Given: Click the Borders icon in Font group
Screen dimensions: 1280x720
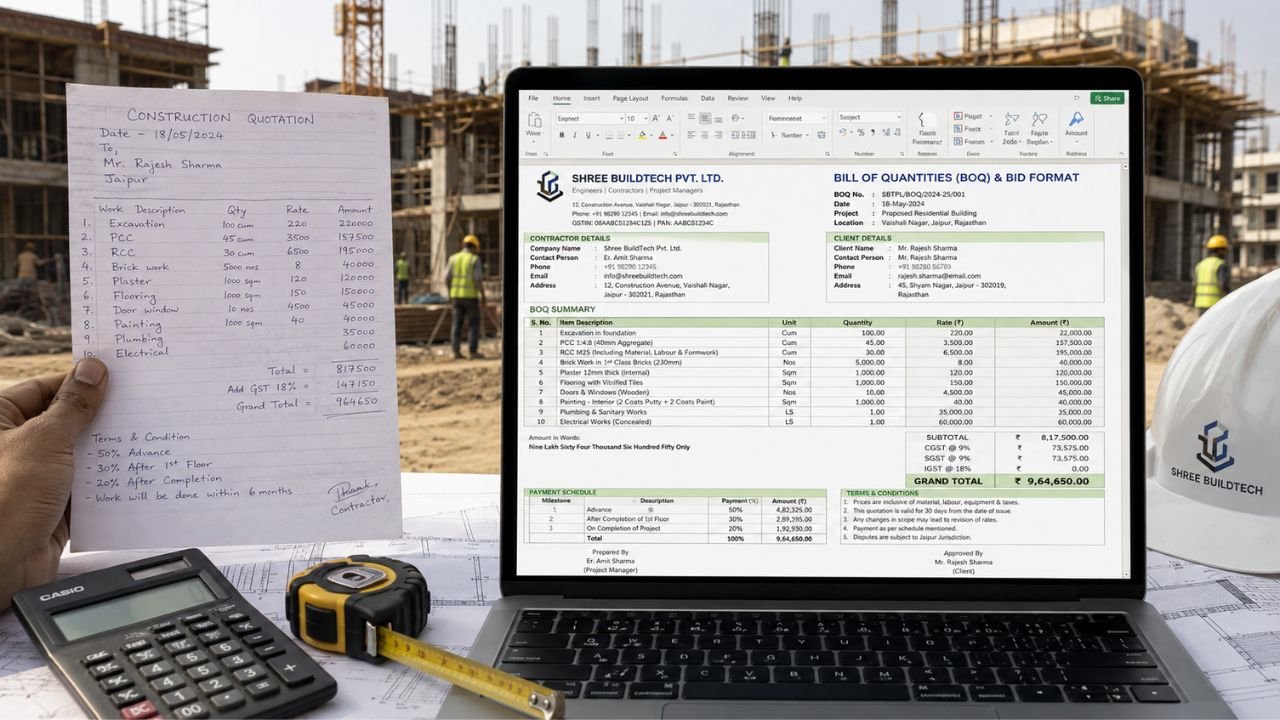Looking at the screenshot, I should click(609, 135).
